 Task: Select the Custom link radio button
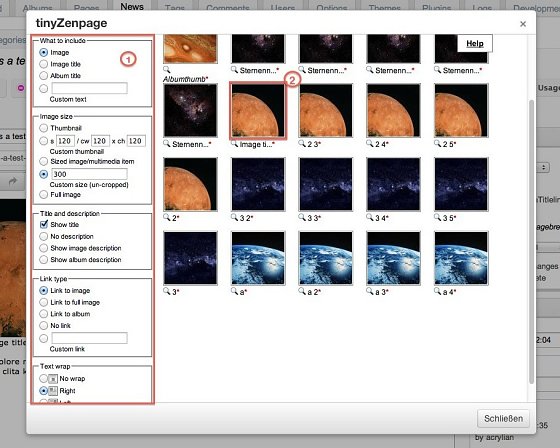44,338
